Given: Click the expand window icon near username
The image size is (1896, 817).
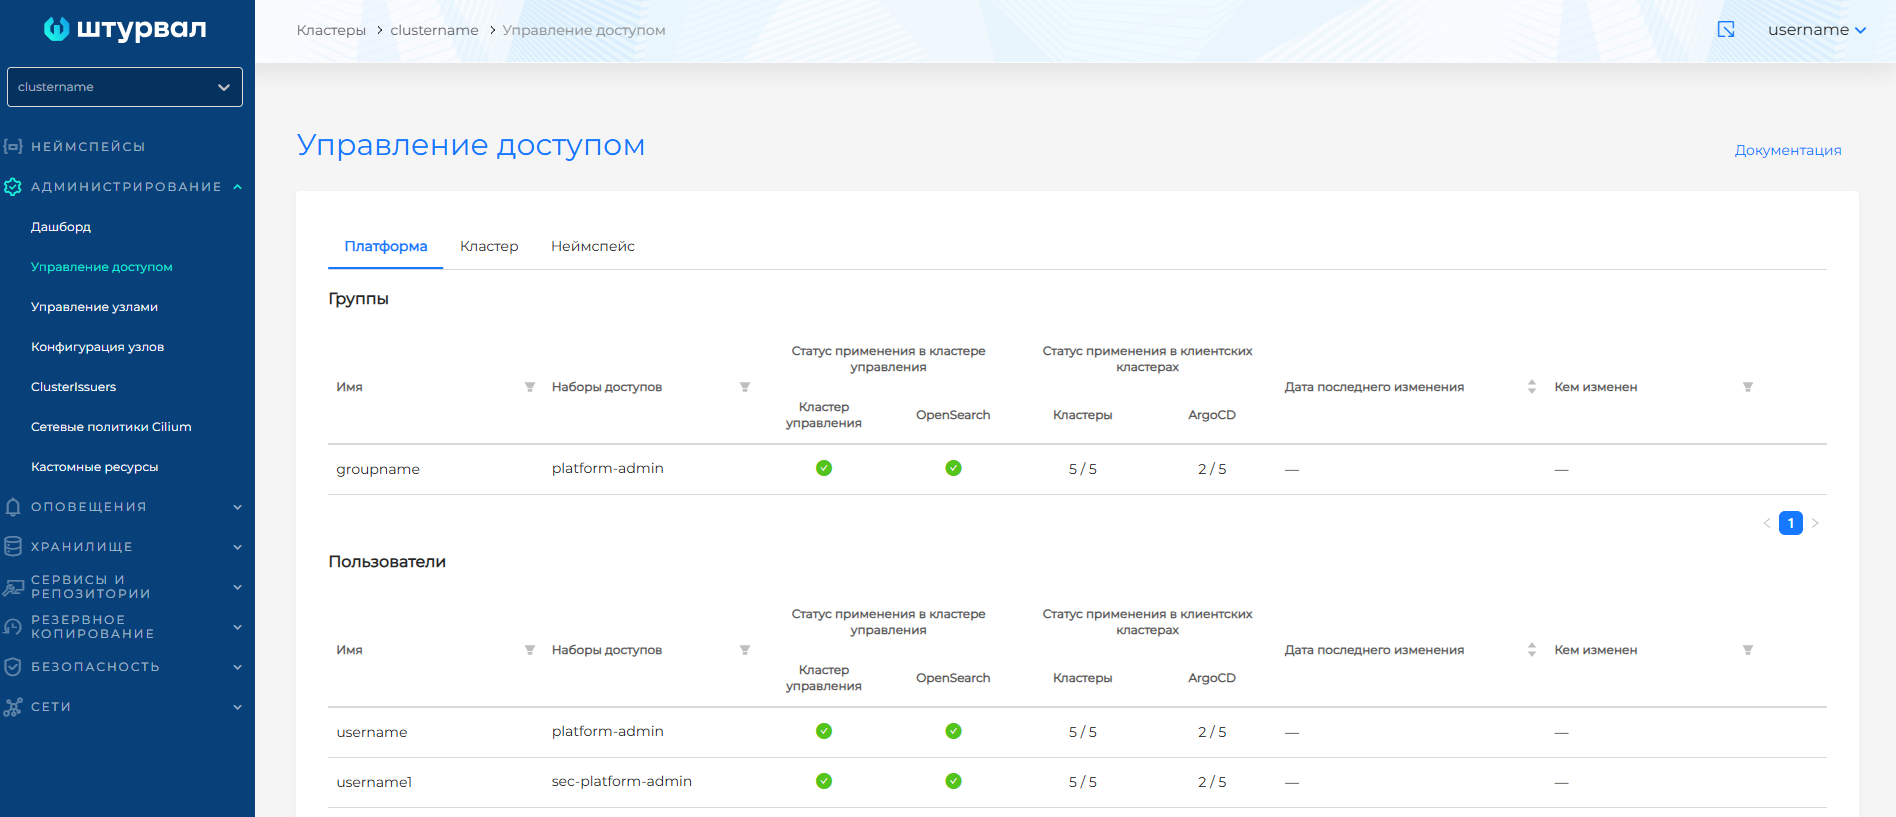Looking at the screenshot, I should coord(1726,30).
